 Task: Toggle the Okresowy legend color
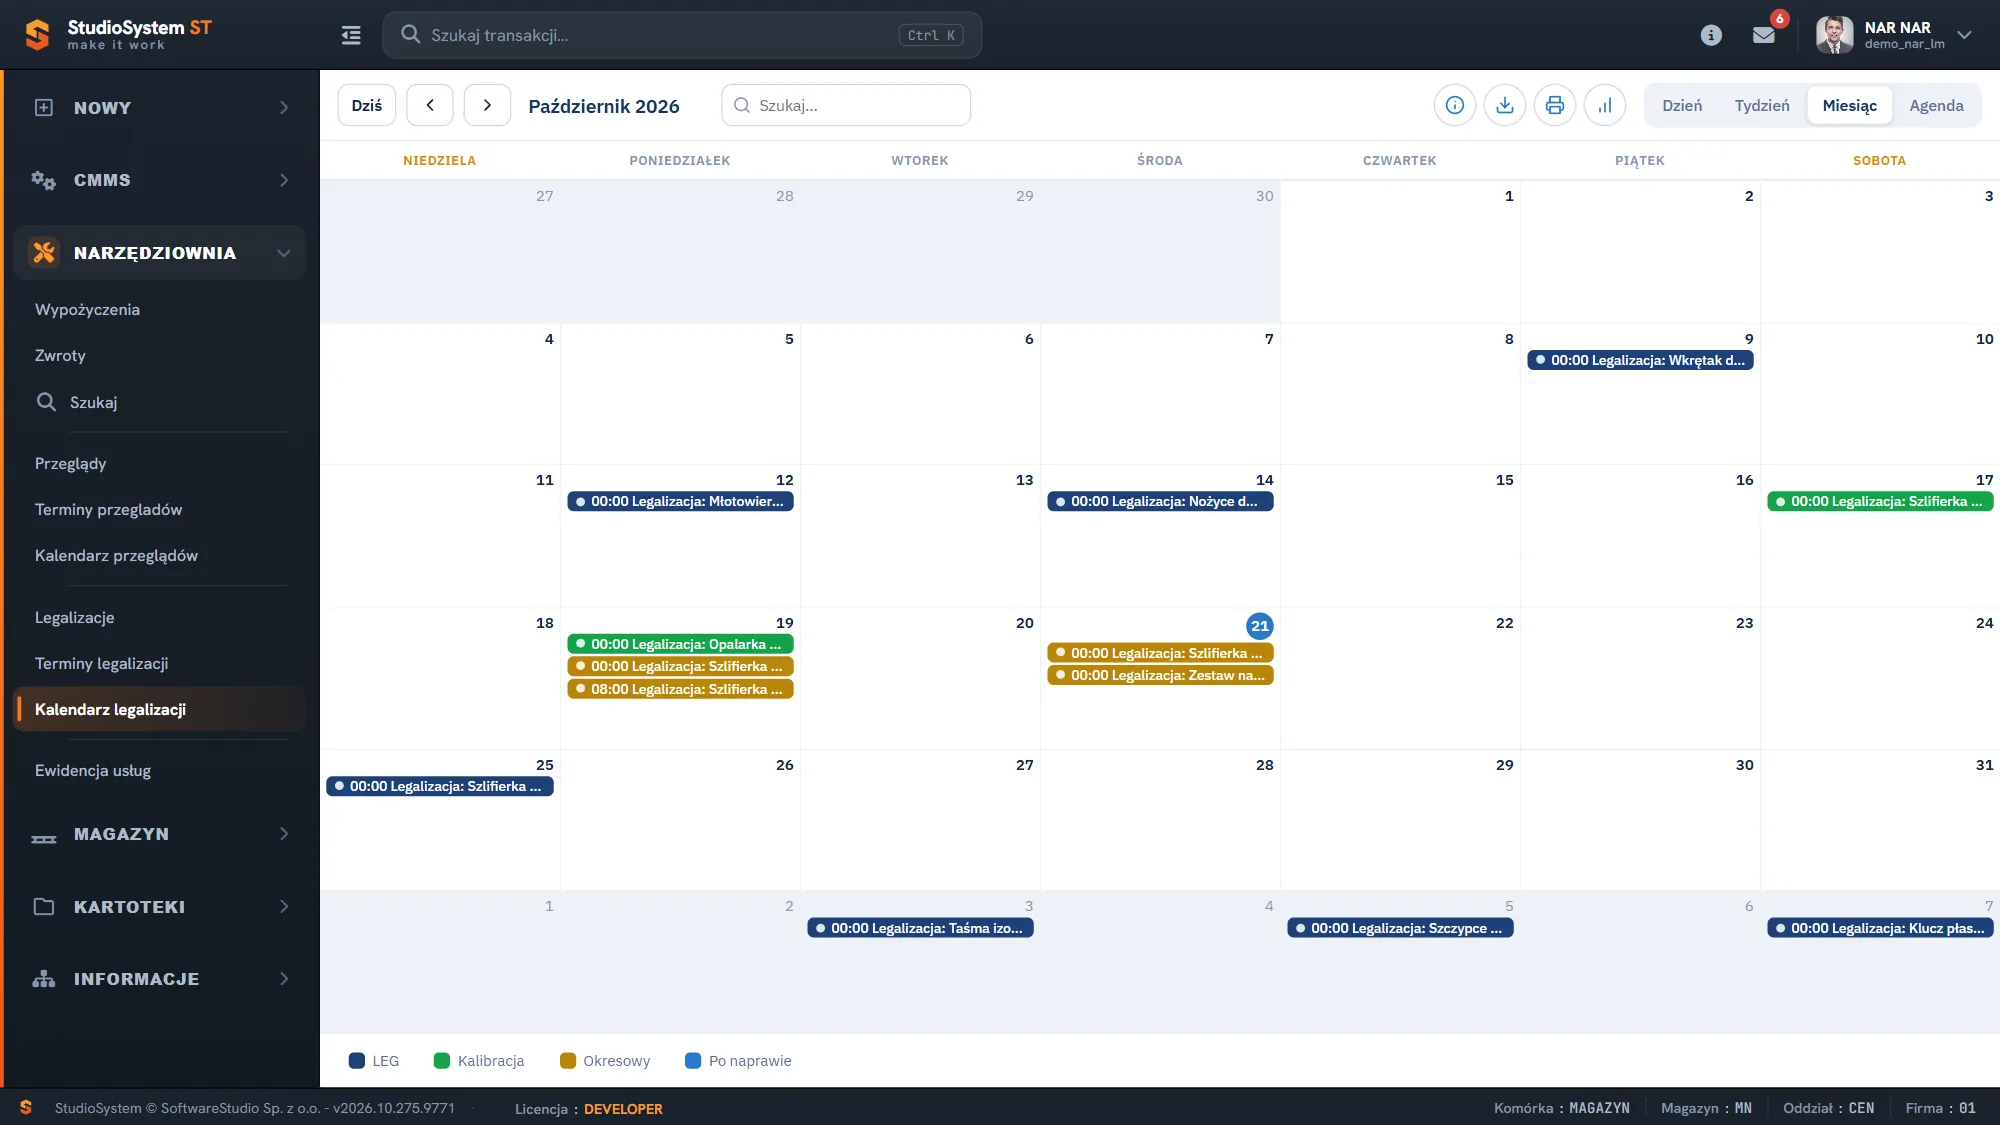[x=568, y=1061]
